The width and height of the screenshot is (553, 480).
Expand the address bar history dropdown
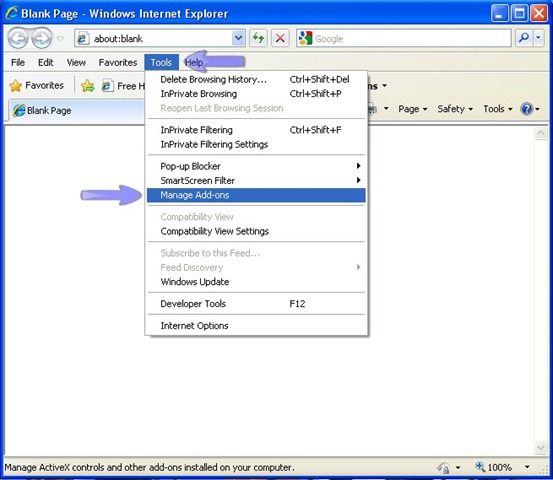pyautogui.click(x=239, y=38)
